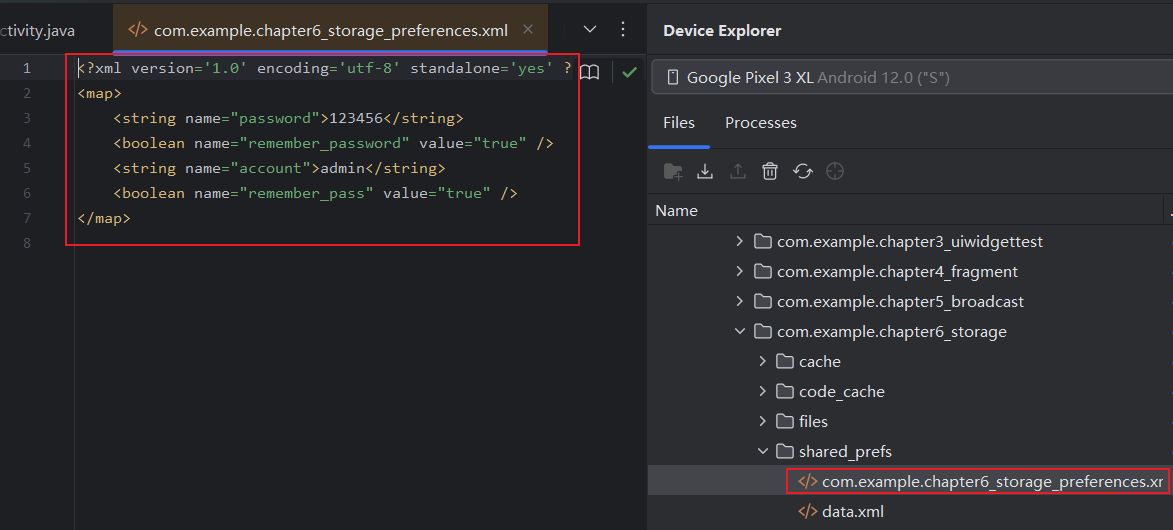1173x530 pixels.
Task: Toggle reader mode book icon in editor
Action: pos(591,72)
